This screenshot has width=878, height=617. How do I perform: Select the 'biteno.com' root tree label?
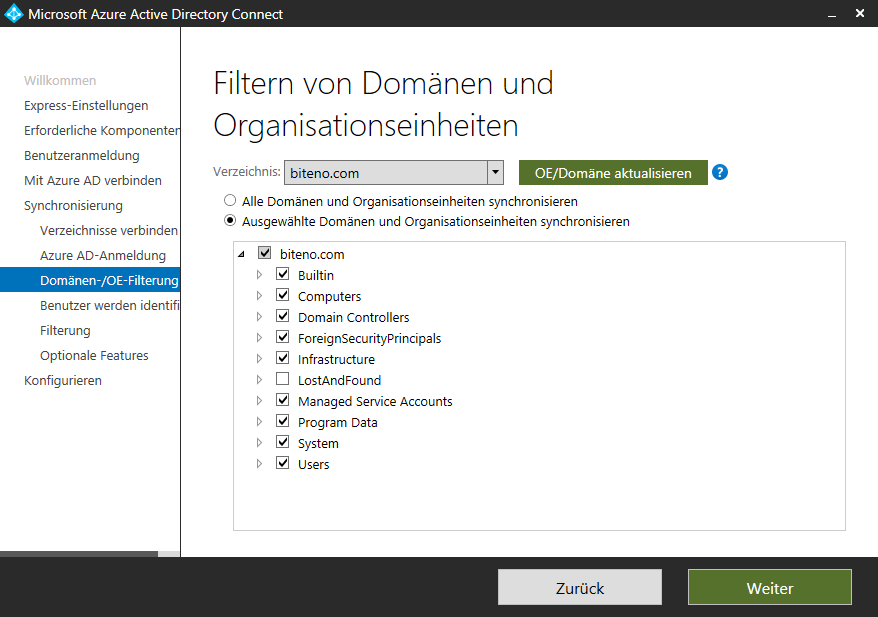click(312, 254)
